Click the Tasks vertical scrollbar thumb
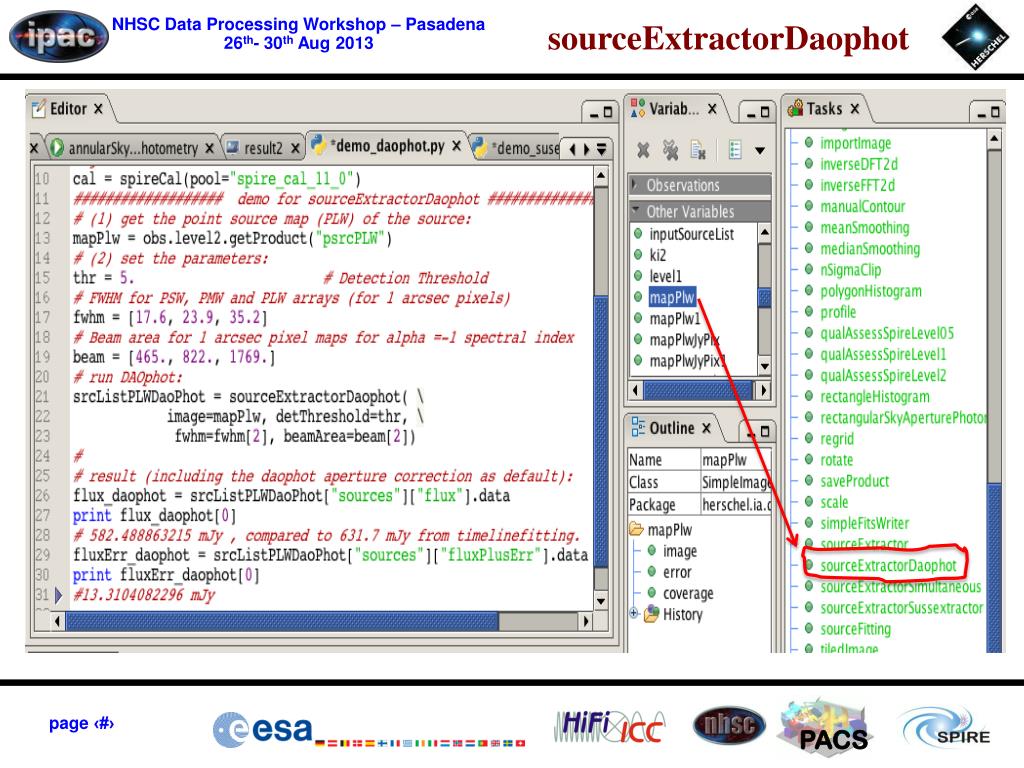The height and width of the screenshot is (768, 1024). coord(995,568)
